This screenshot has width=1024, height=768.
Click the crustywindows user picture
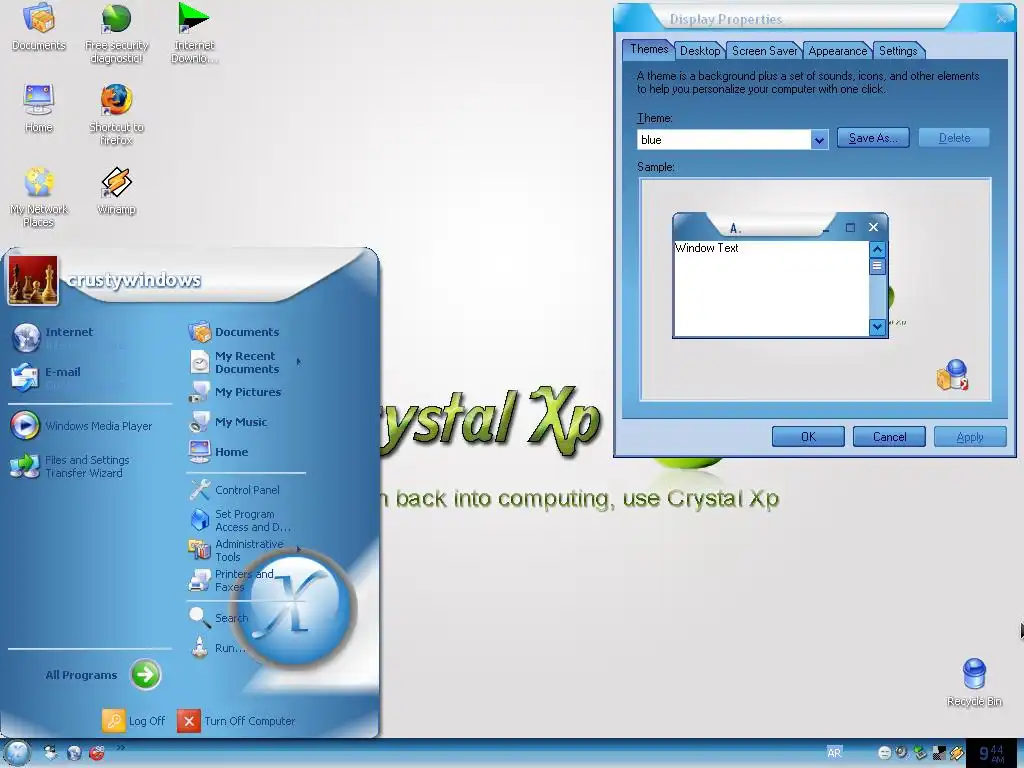tap(33, 280)
